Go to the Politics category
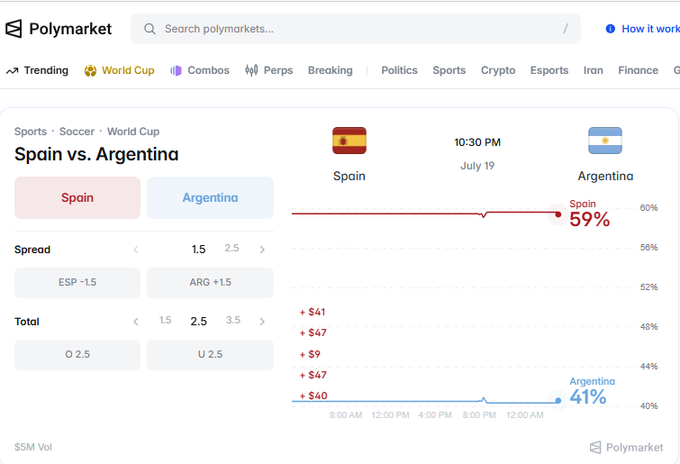Image resolution: width=680 pixels, height=464 pixels. pyautogui.click(x=399, y=70)
